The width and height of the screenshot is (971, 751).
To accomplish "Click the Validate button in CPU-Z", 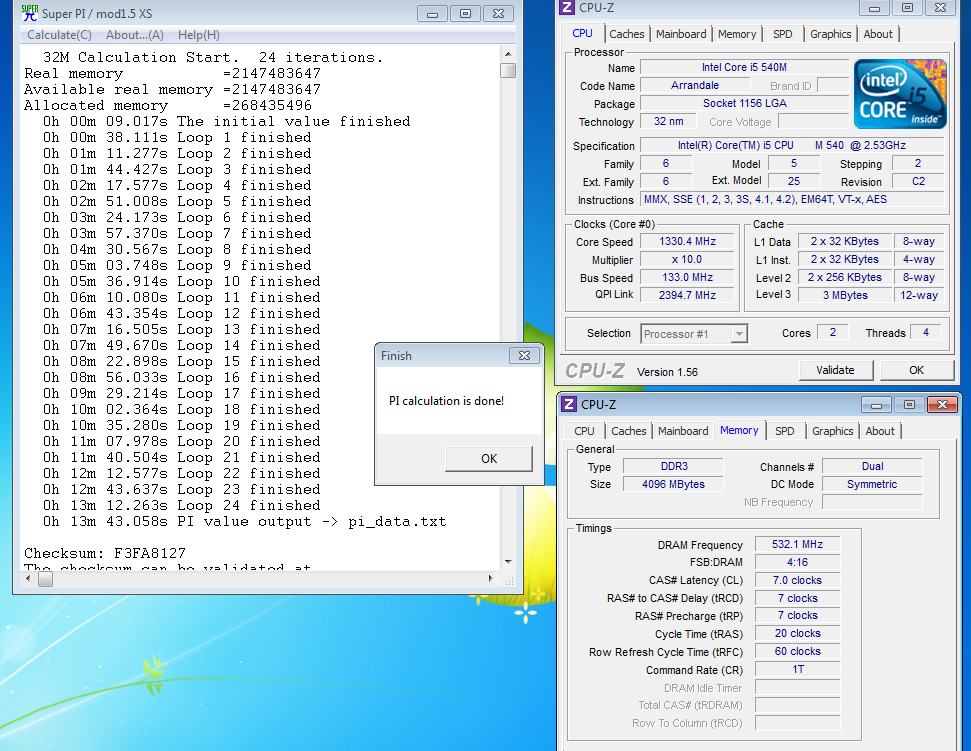I will (x=835, y=370).
